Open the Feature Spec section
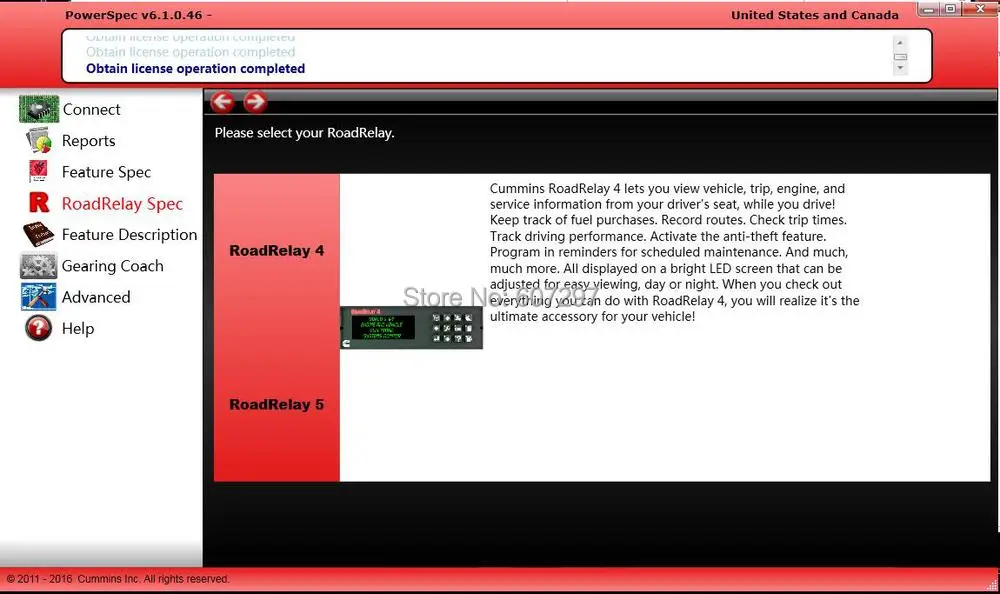This screenshot has width=1000, height=594. (107, 172)
